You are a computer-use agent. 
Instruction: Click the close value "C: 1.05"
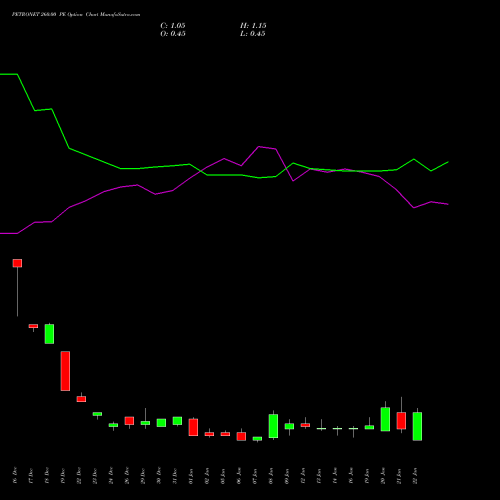click(x=173, y=26)
